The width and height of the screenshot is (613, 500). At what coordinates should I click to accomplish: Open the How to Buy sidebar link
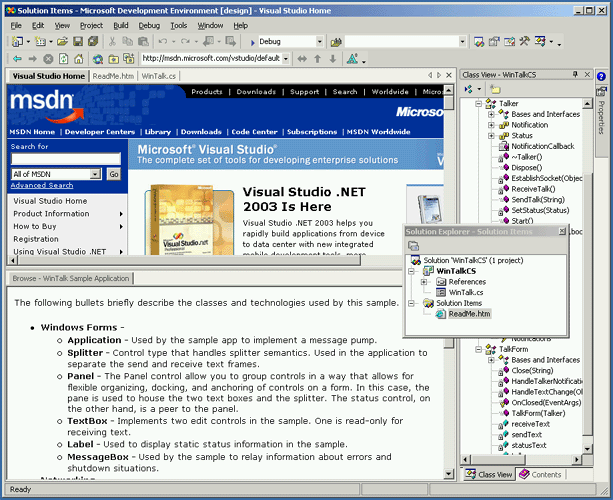click(x=35, y=226)
